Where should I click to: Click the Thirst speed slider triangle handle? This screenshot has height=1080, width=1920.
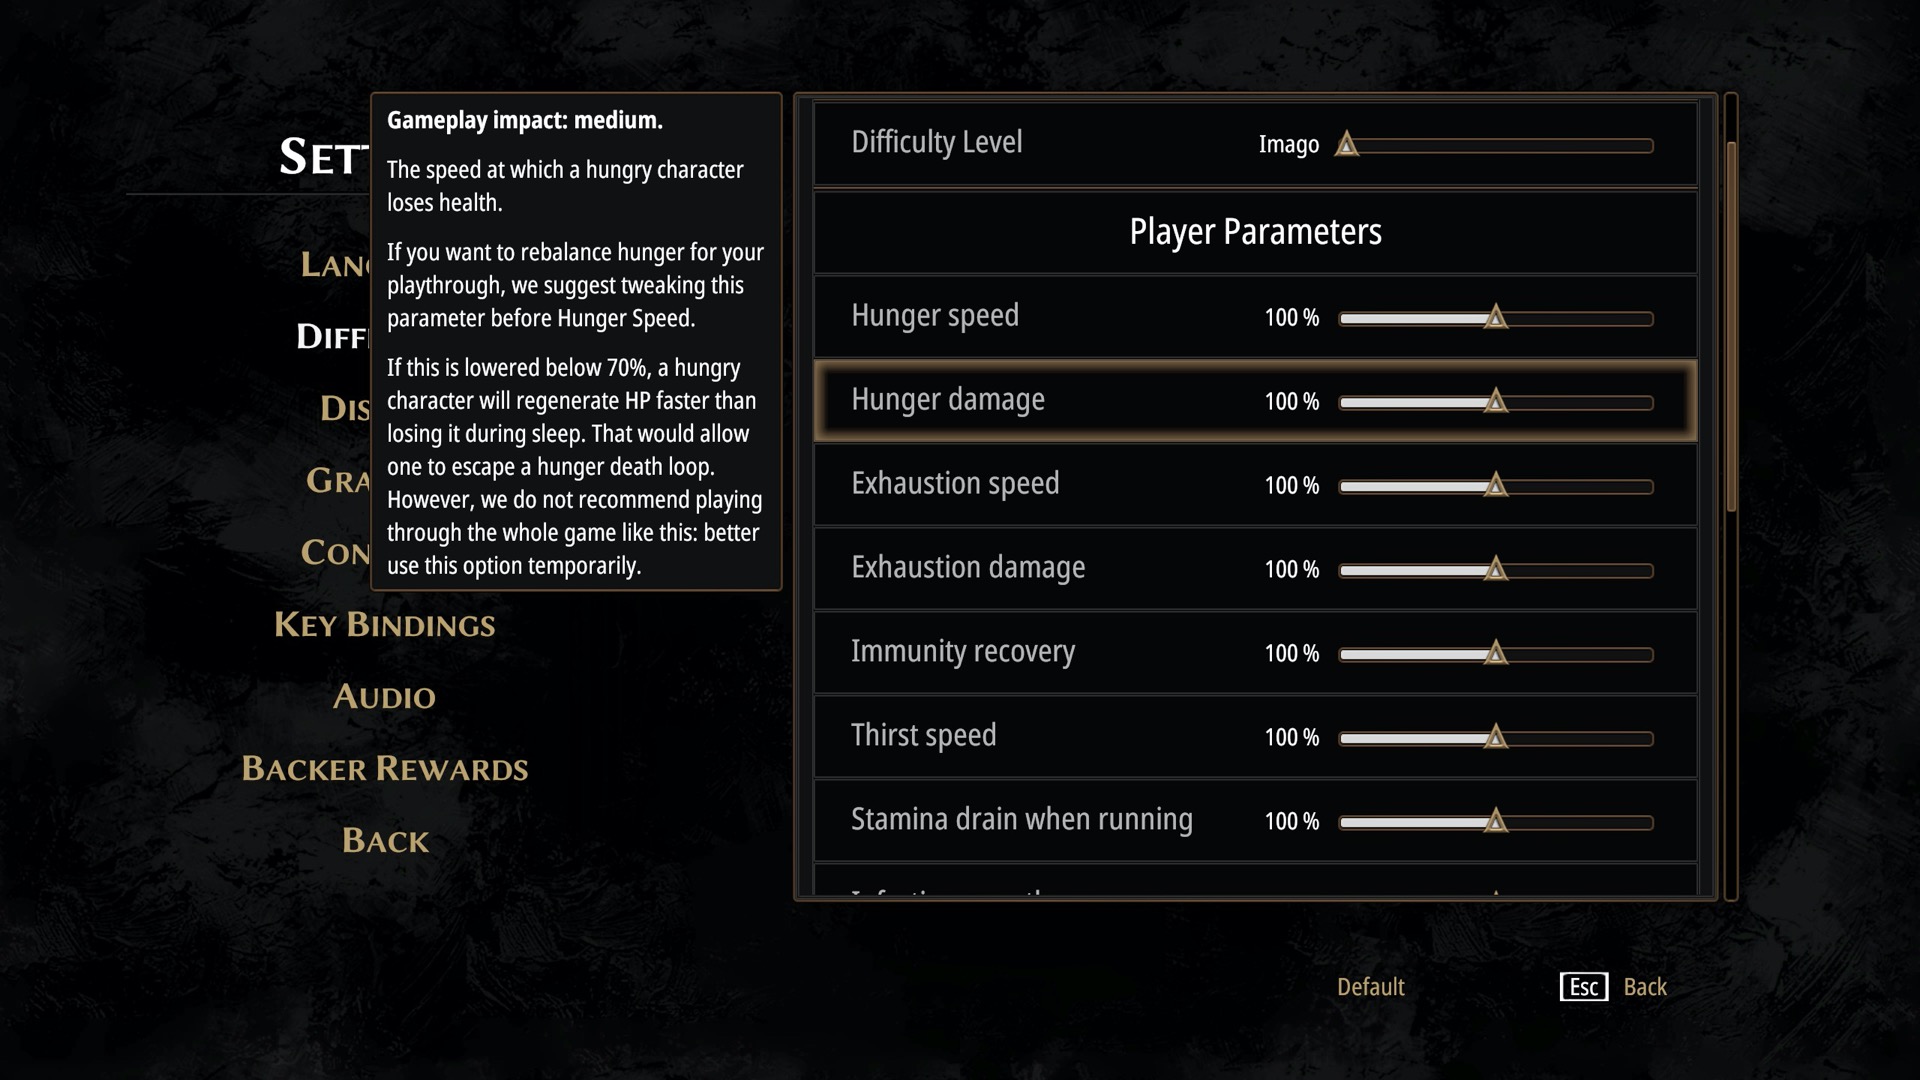1495,737
